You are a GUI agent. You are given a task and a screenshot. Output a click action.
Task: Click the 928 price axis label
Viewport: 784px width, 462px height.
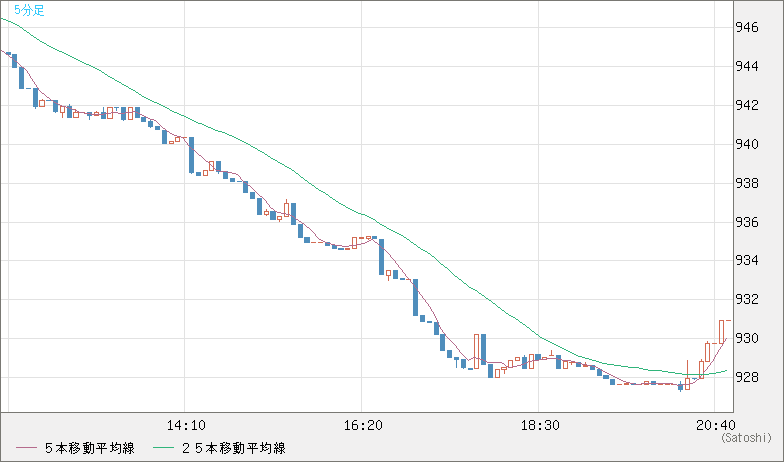click(746, 378)
